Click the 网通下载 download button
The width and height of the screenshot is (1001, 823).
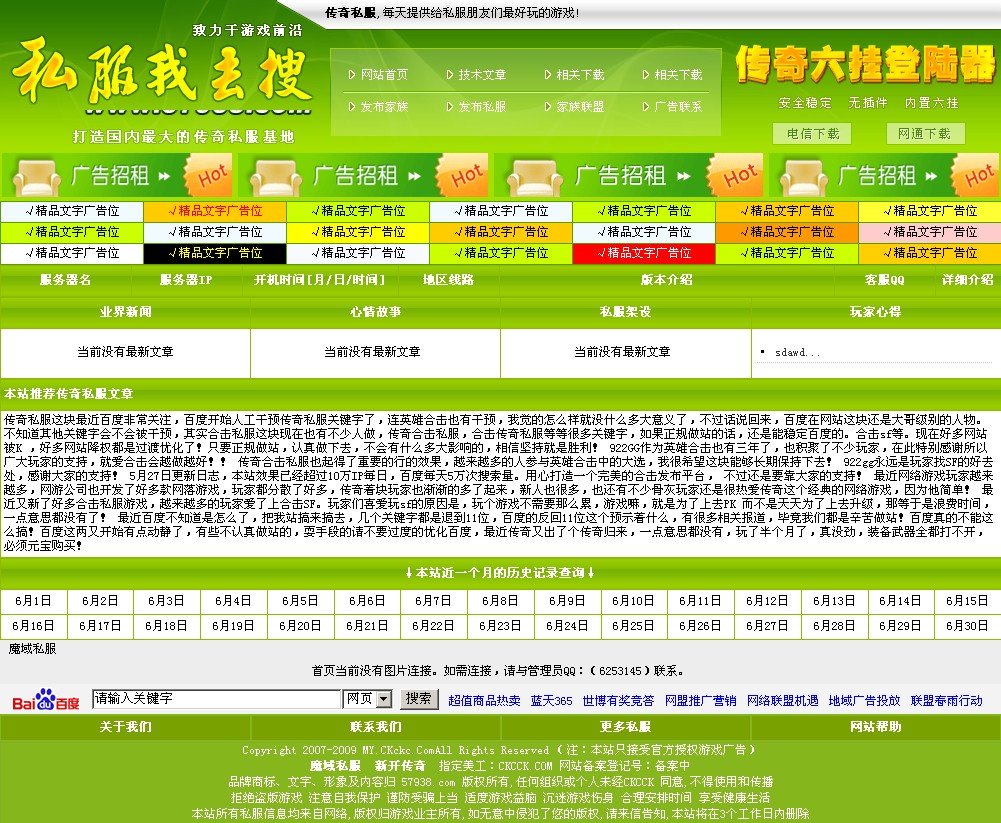925,134
